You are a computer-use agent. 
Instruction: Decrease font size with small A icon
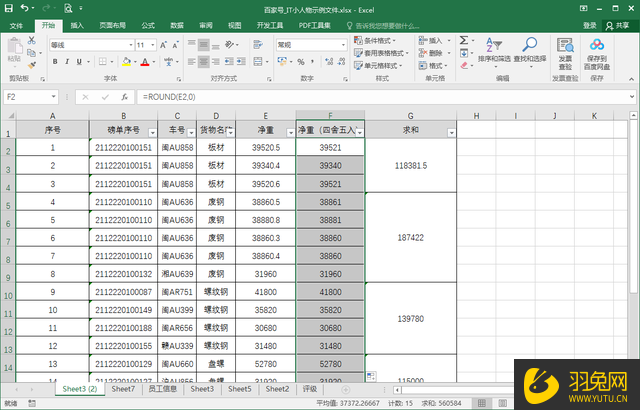click(x=176, y=45)
